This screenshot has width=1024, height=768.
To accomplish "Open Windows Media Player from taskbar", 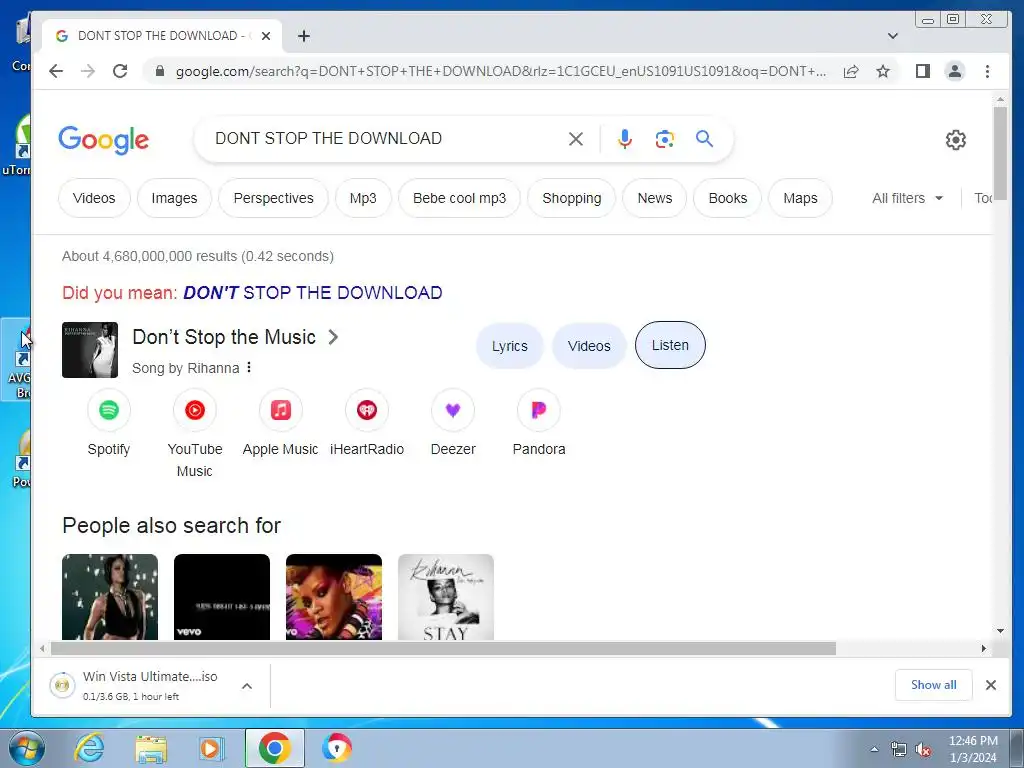I will pyautogui.click(x=211, y=748).
